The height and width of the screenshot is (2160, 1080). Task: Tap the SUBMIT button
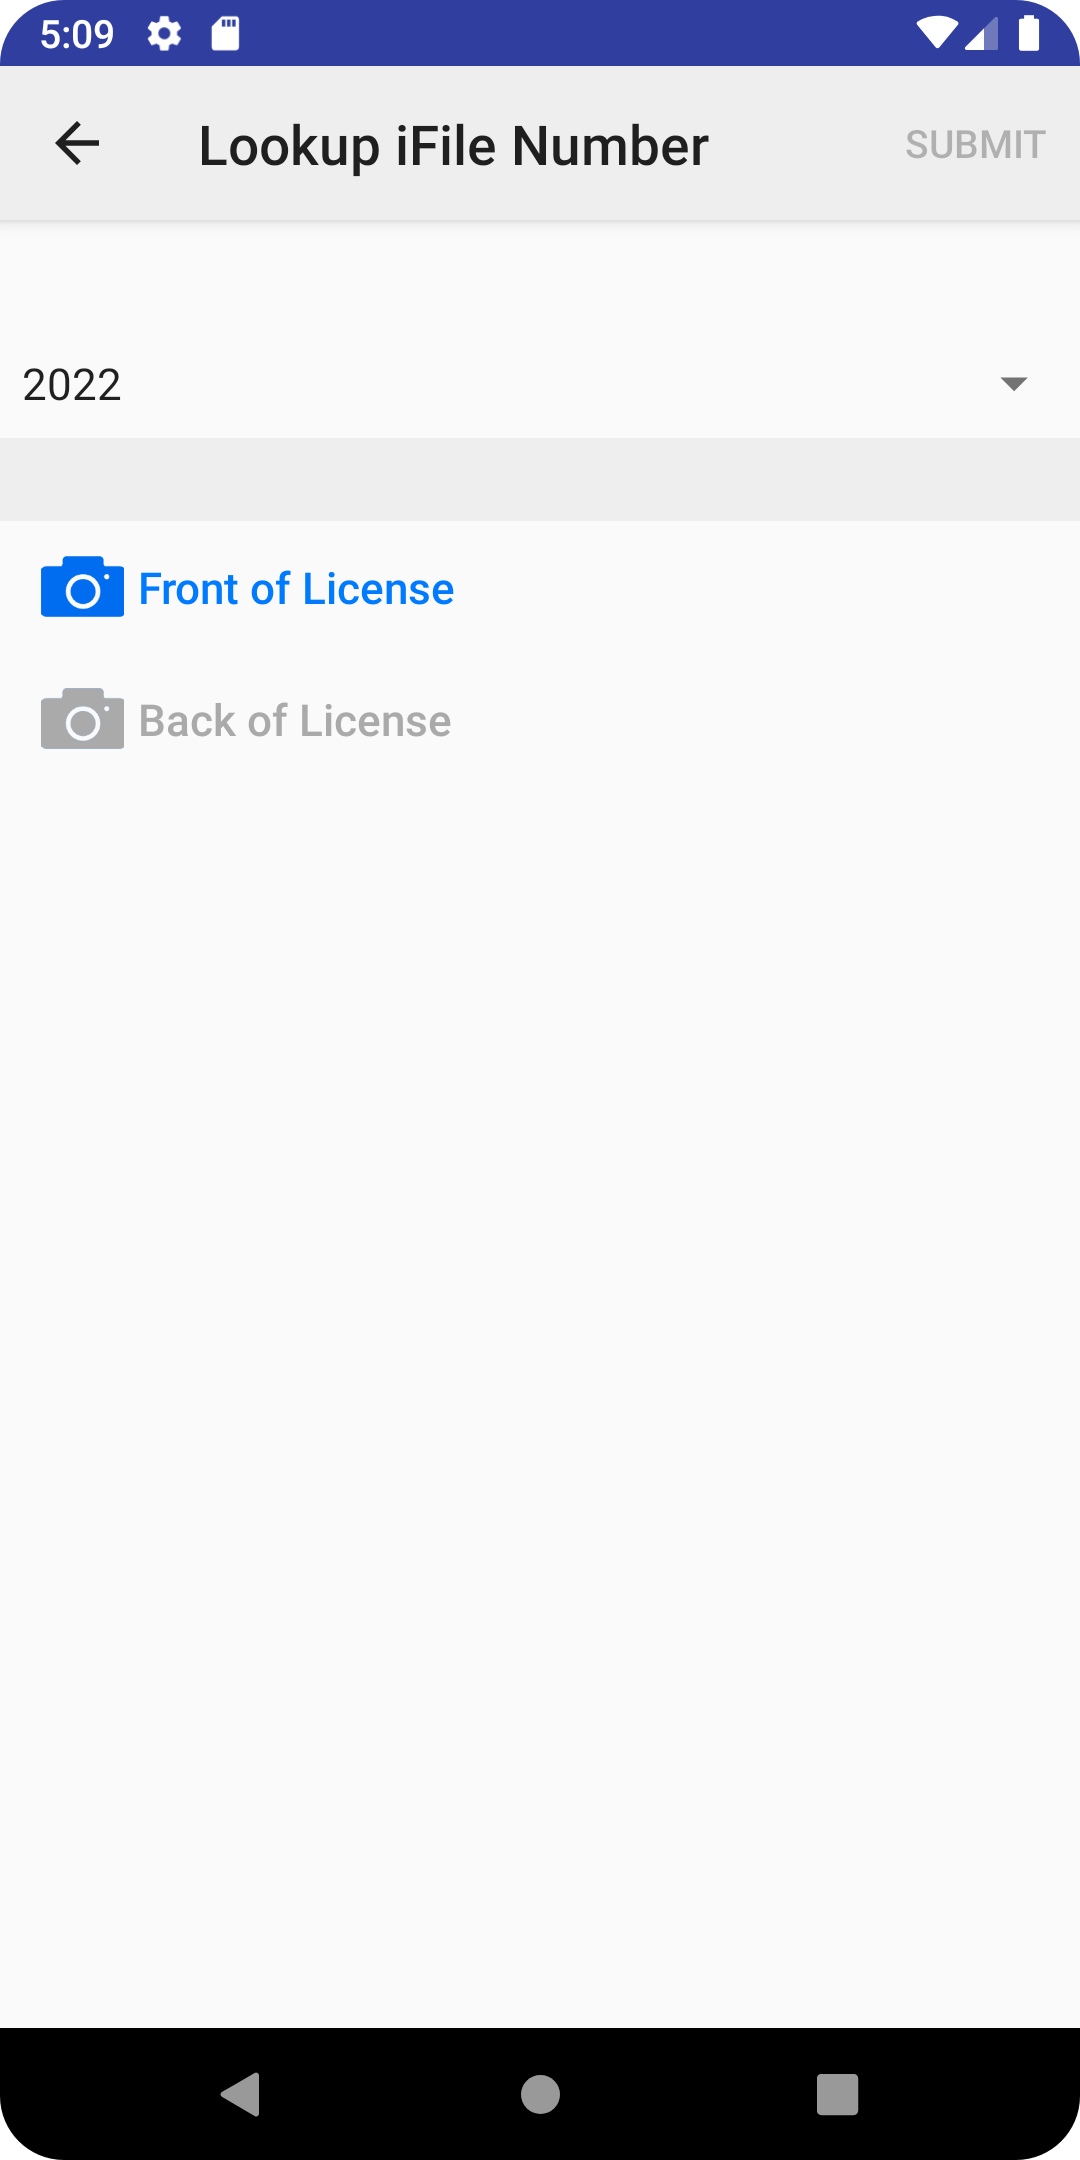pos(975,145)
